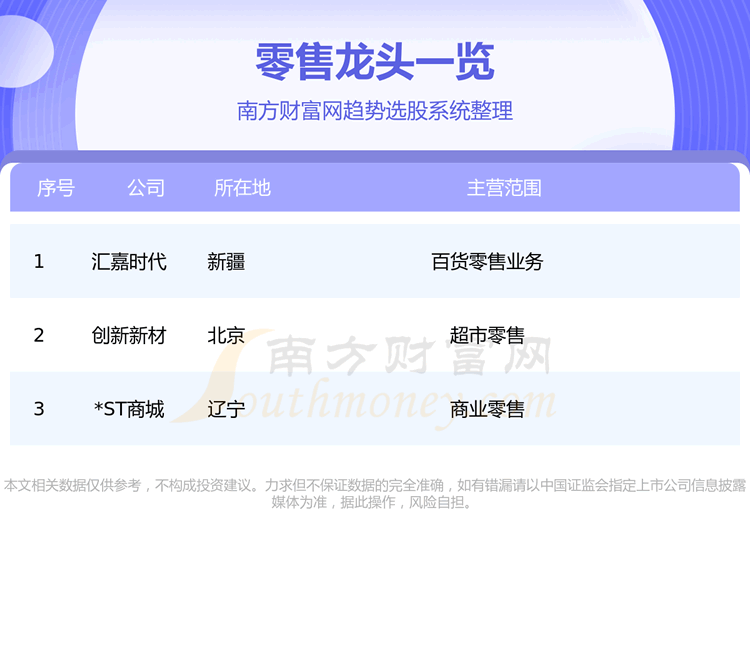Open the company 创新新材
The height and width of the screenshot is (656, 750).
tap(129, 336)
